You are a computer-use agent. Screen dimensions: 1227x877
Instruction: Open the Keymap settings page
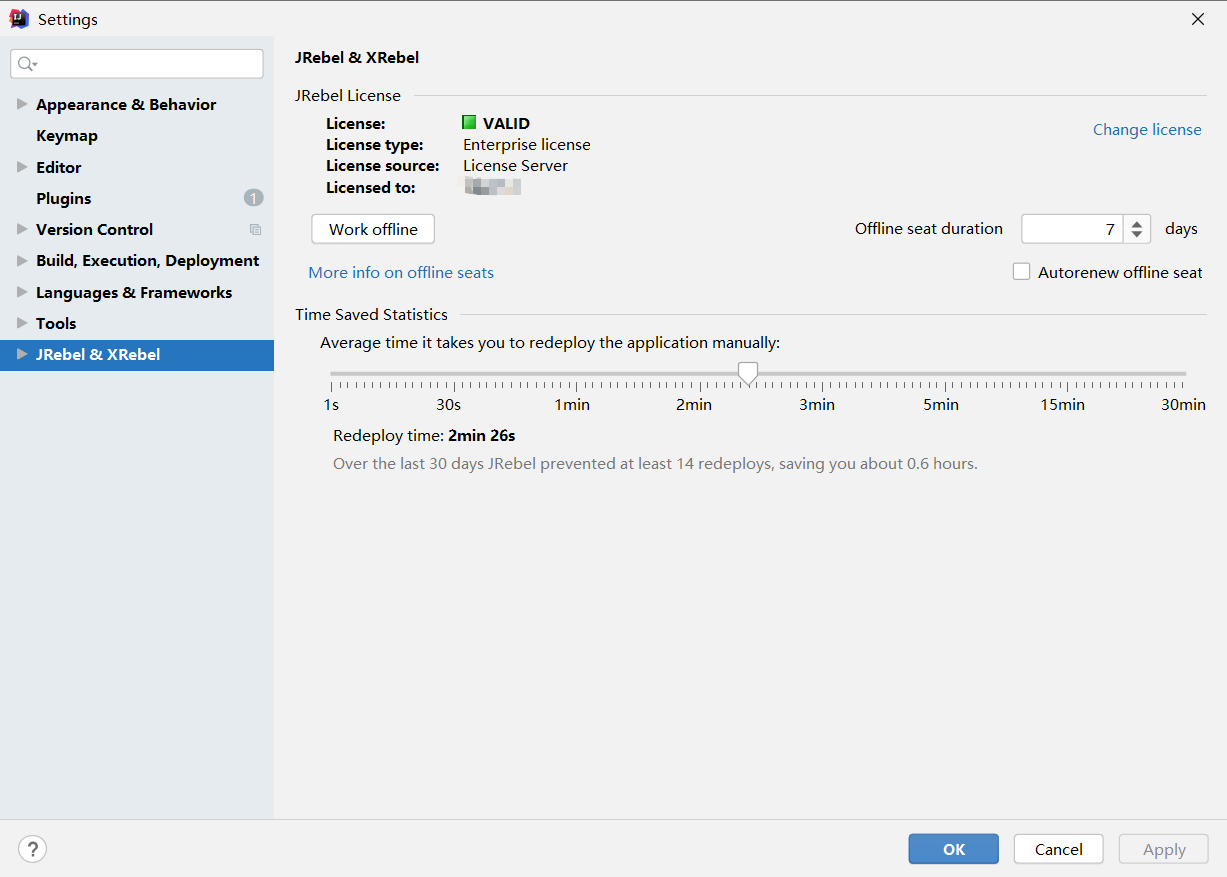(67, 135)
